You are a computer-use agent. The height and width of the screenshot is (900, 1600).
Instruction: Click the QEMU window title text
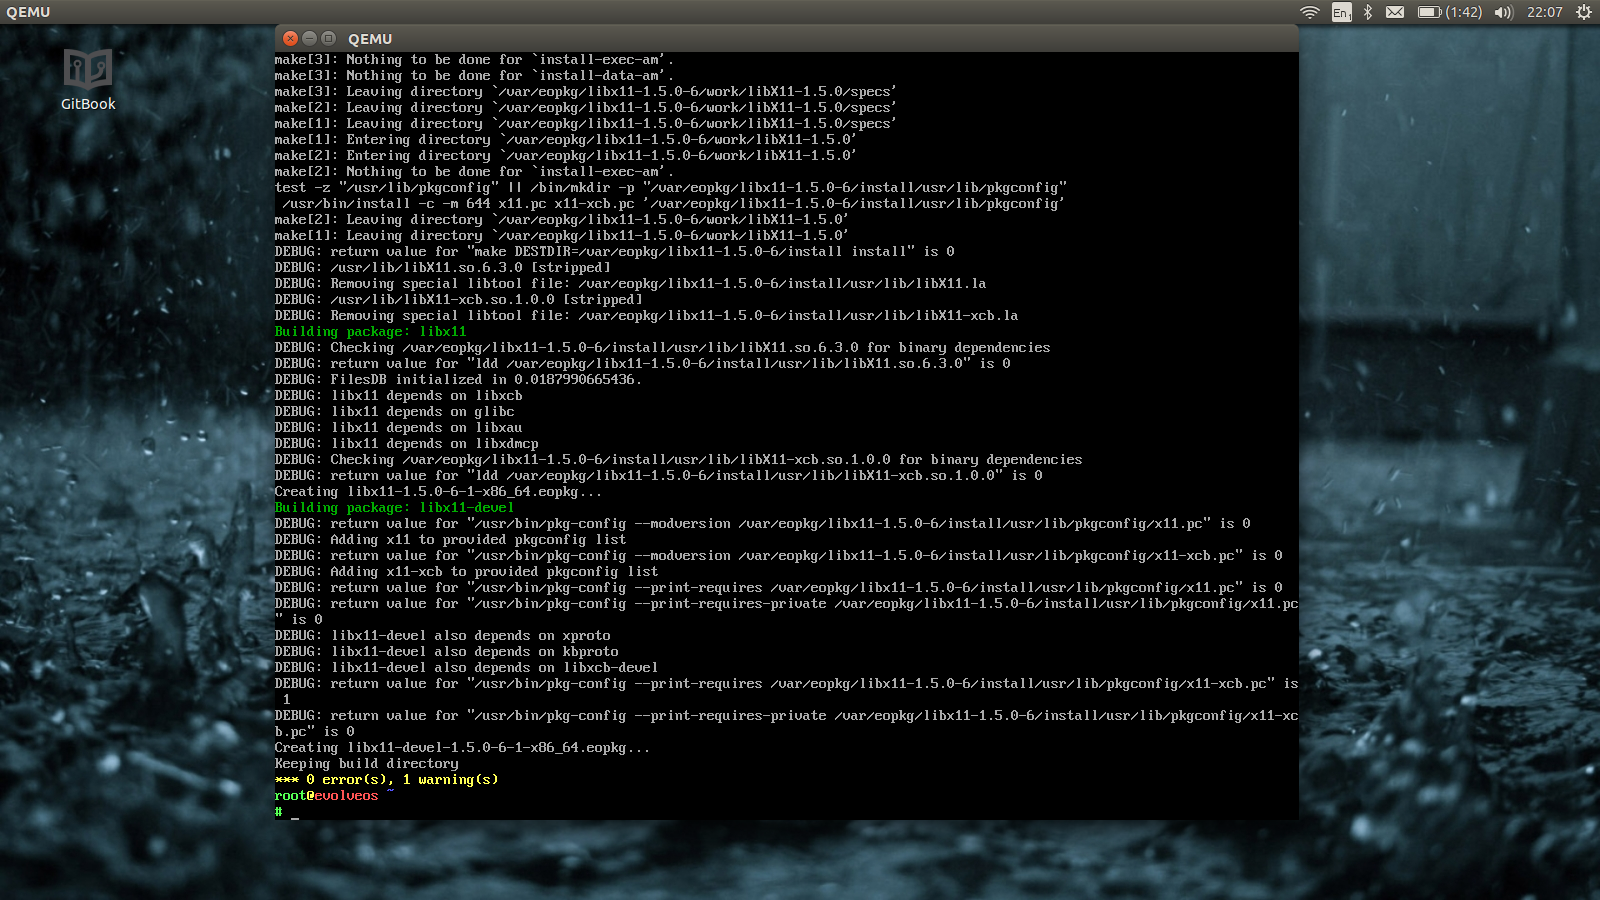370,39
